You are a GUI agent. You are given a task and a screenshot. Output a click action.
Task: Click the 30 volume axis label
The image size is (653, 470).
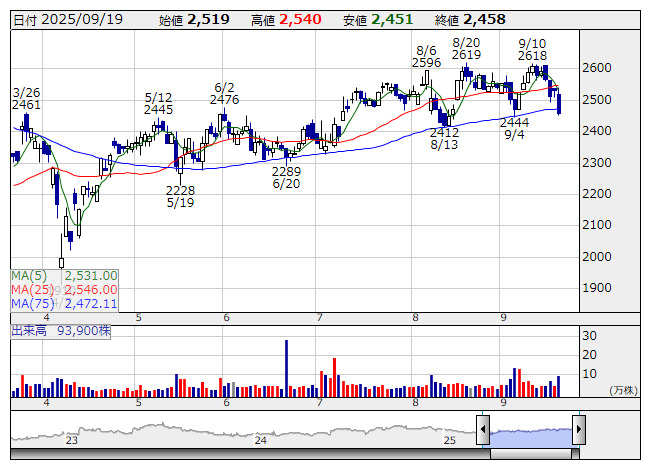(589, 336)
